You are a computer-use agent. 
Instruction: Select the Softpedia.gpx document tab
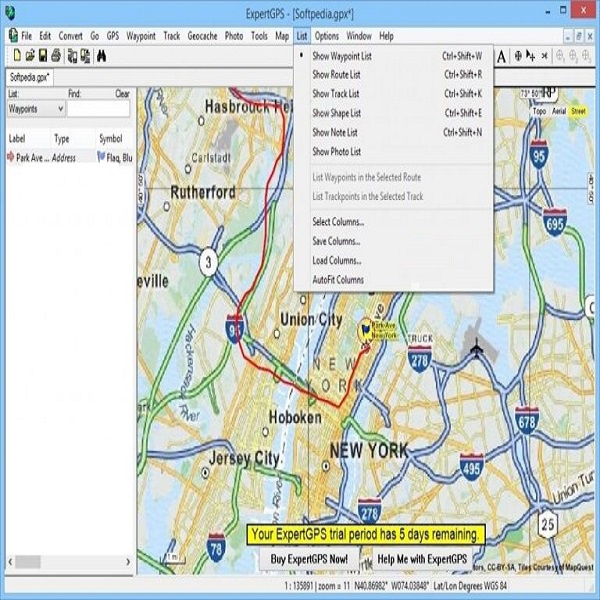[x=29, y=77]
